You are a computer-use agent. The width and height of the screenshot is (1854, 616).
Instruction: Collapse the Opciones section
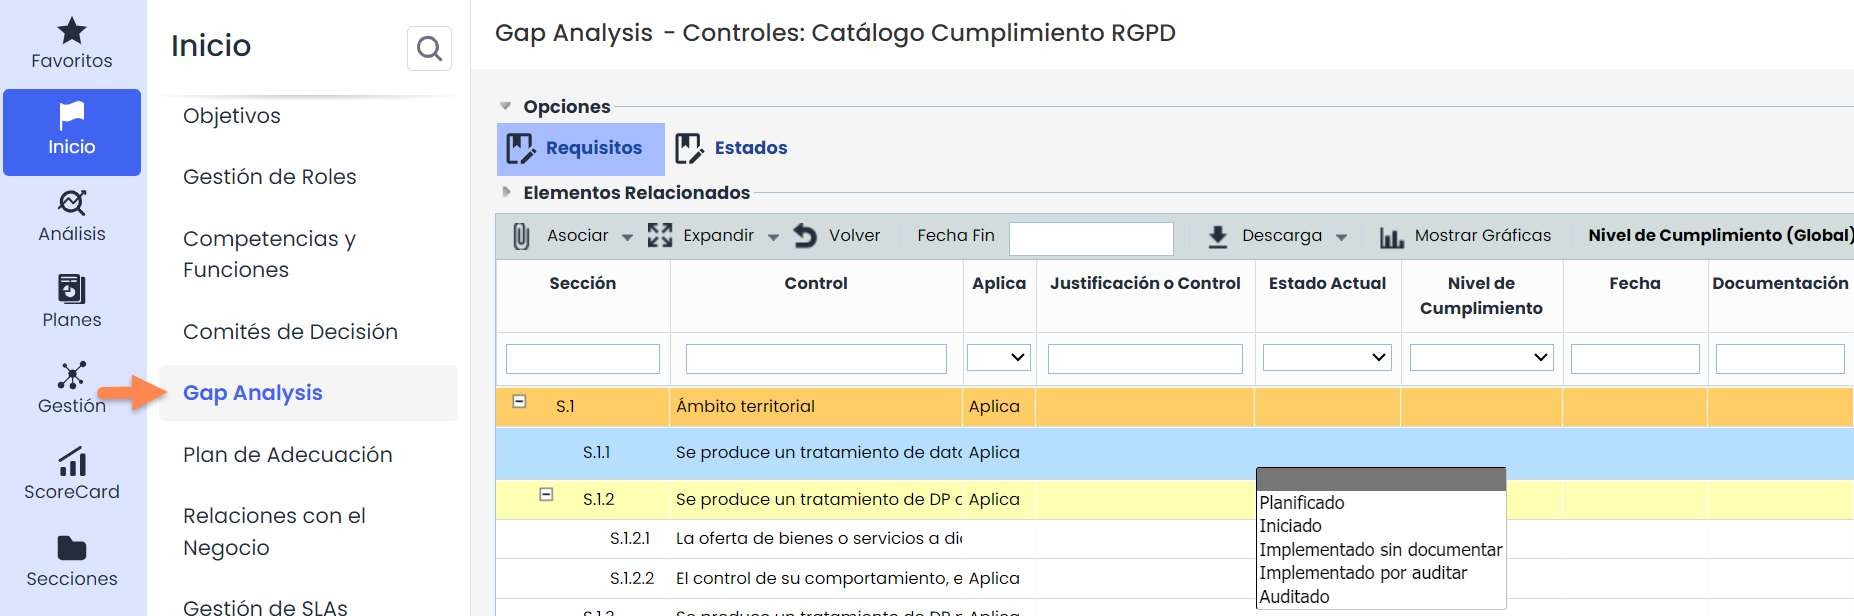[x=506, y=106]
